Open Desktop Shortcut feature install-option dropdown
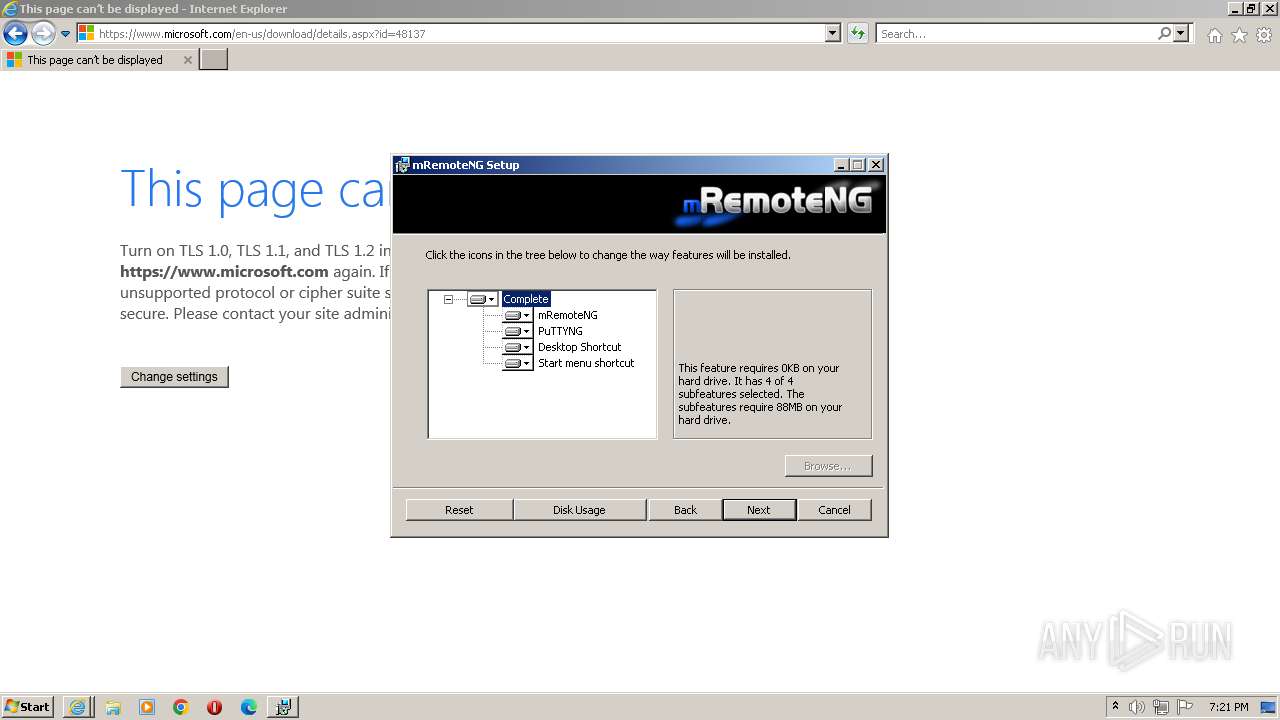 pyautogui.click(x=517, y=347)
